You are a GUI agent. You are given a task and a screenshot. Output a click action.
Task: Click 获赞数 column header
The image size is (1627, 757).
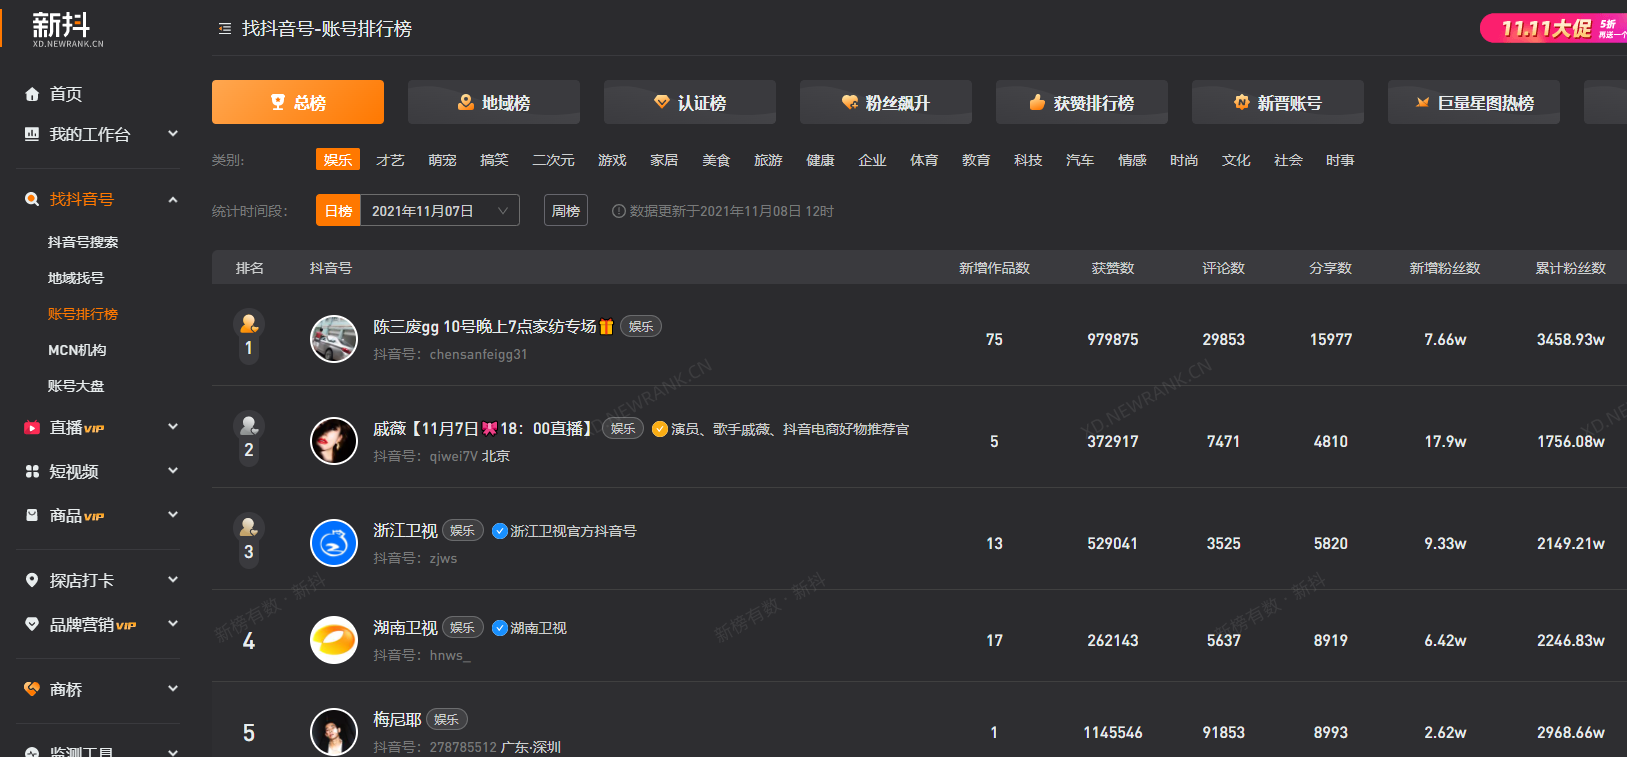coord(1113,268)
